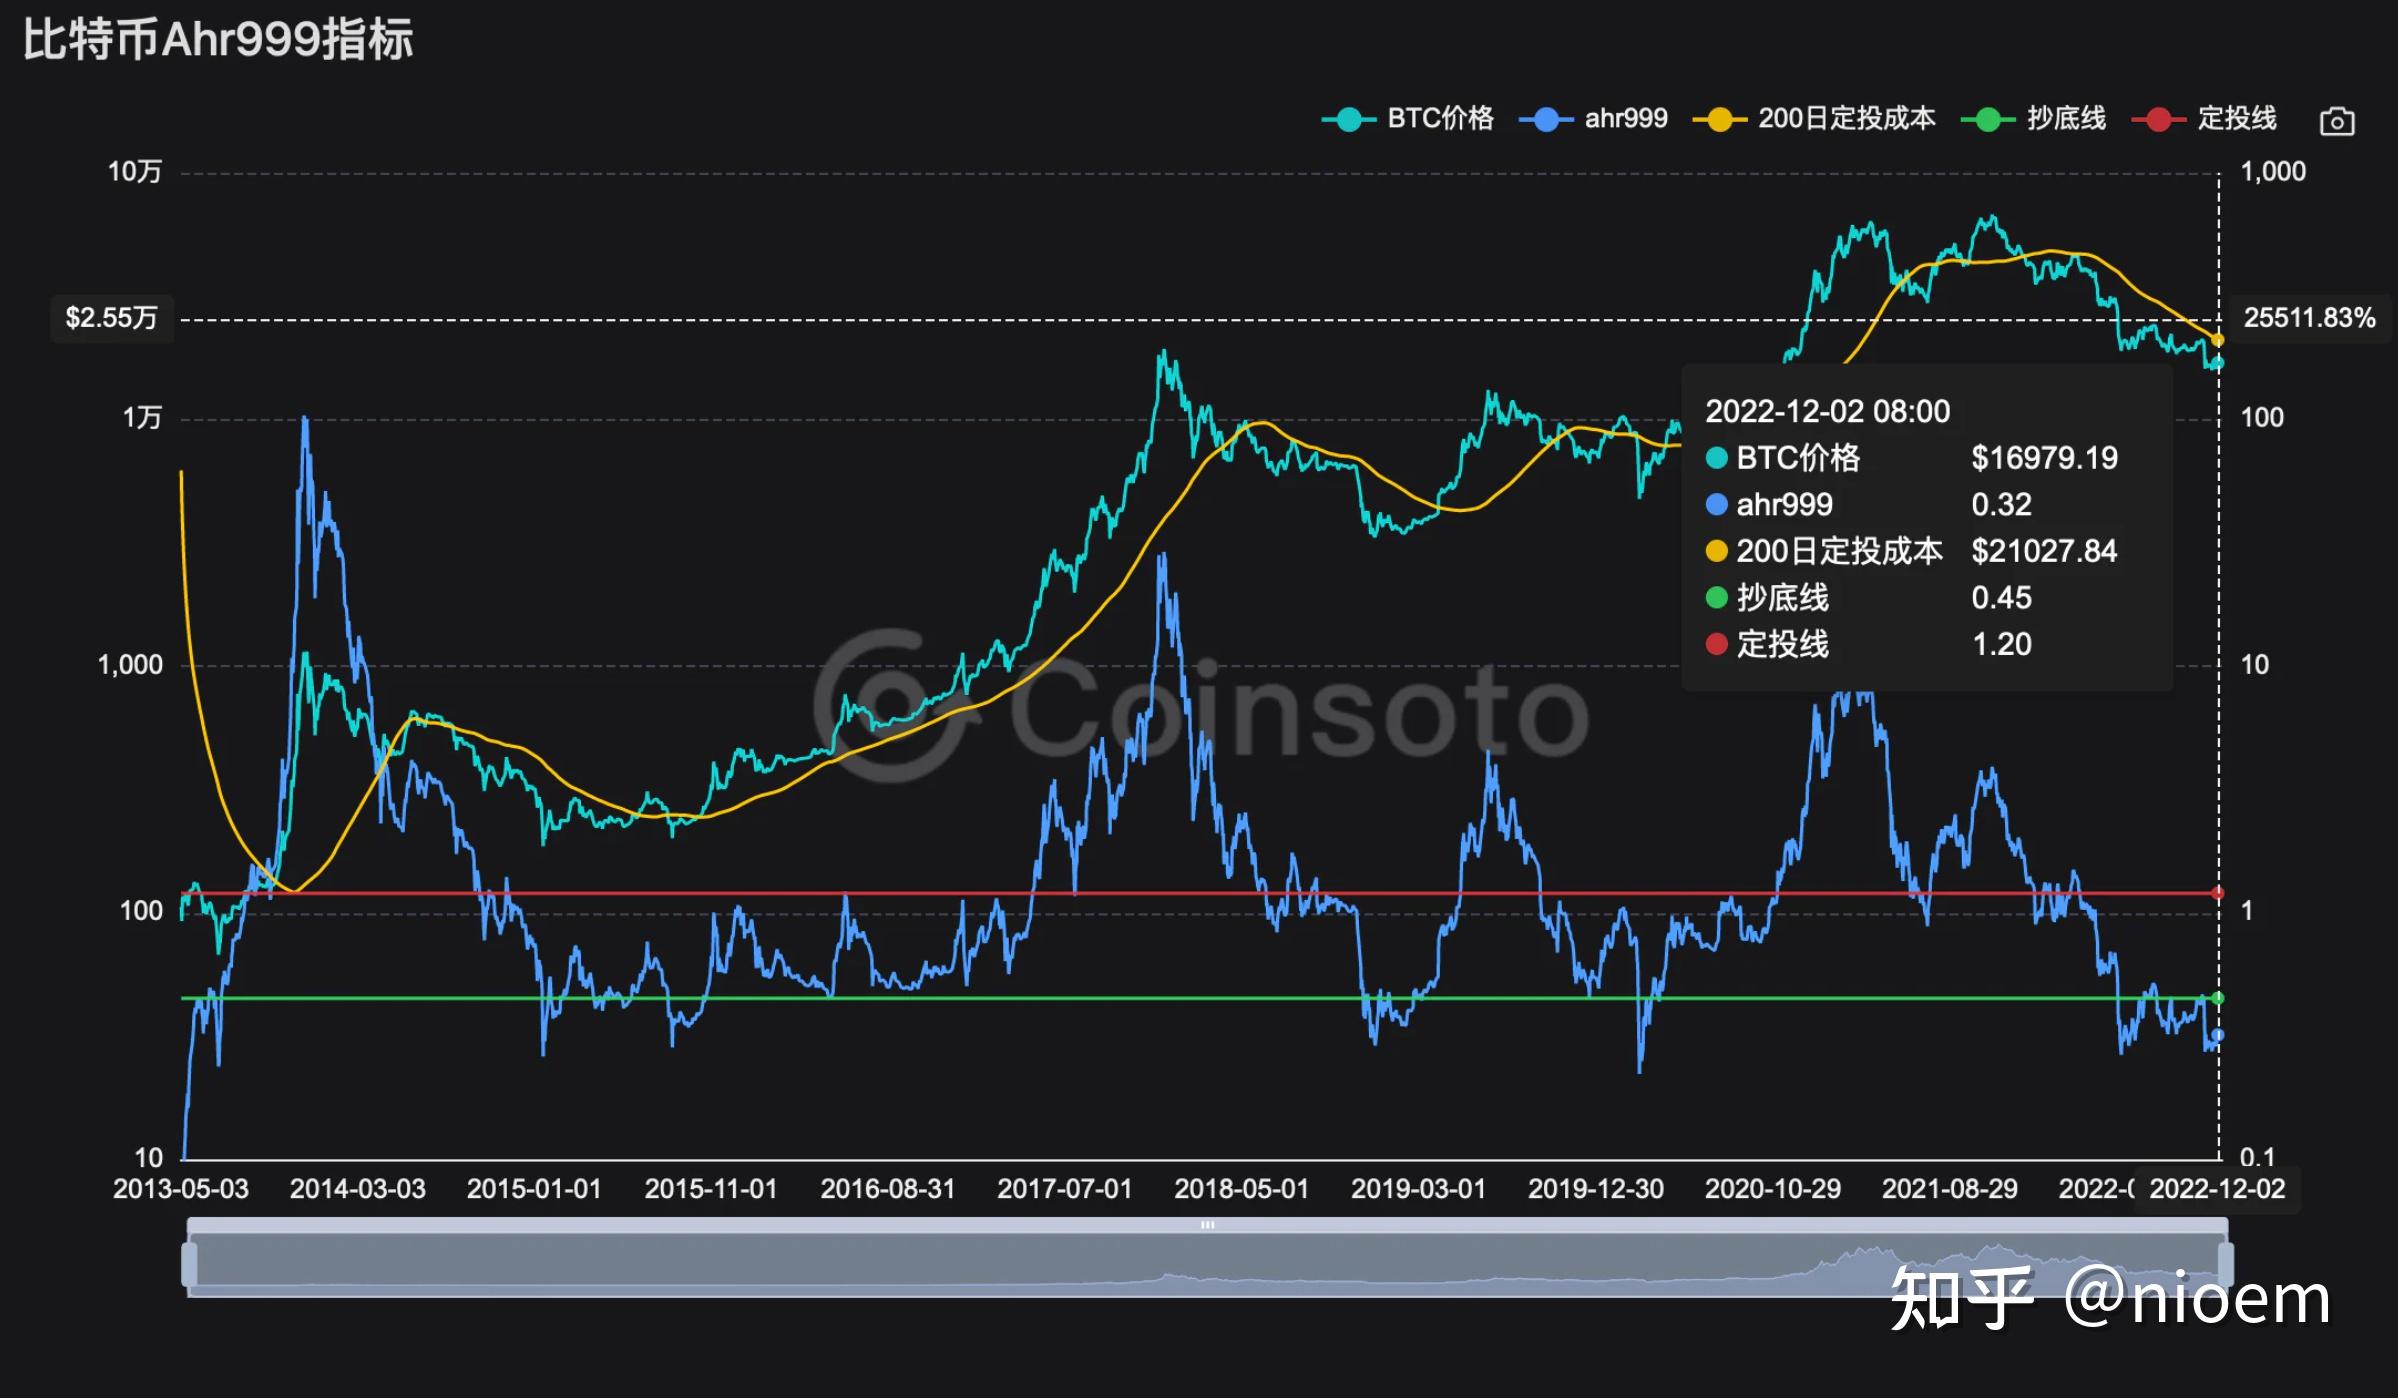Click the $2.55万 left axis pointer label
The width and height of the screenshot is (2398, 1398).
[x=111, y=318]
